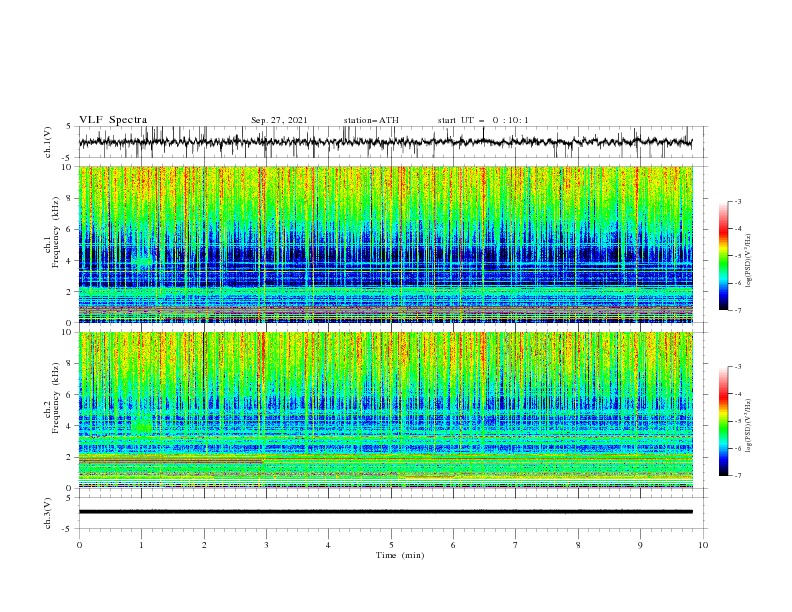Viewport: 792px width, 612px height.
Task: Select the "start UT = 0 : 10: 1" text
Action: point(483,120)
